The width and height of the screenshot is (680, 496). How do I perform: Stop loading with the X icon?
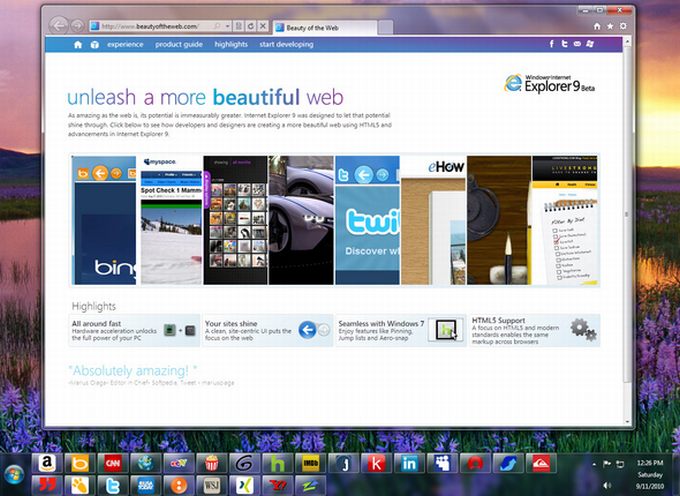[263, 26]
